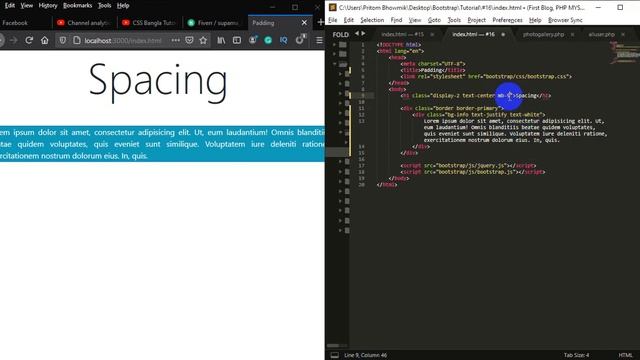Open the Firefox account icon

[x=253, y=40]
